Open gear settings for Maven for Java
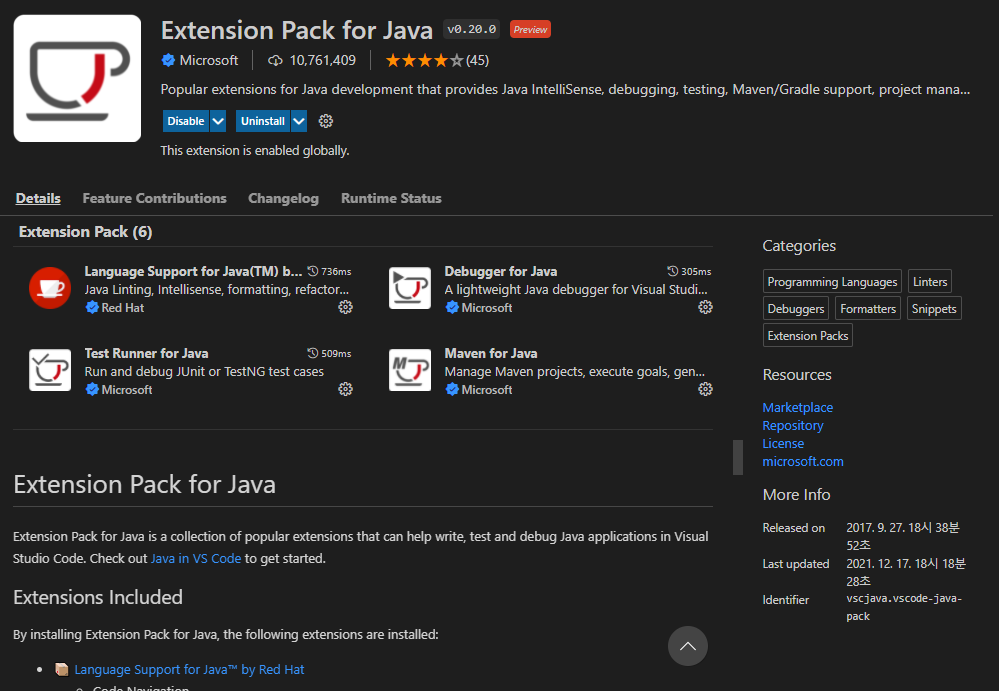The height and width of the screenshot is (691, 999). tap(705, 389)
